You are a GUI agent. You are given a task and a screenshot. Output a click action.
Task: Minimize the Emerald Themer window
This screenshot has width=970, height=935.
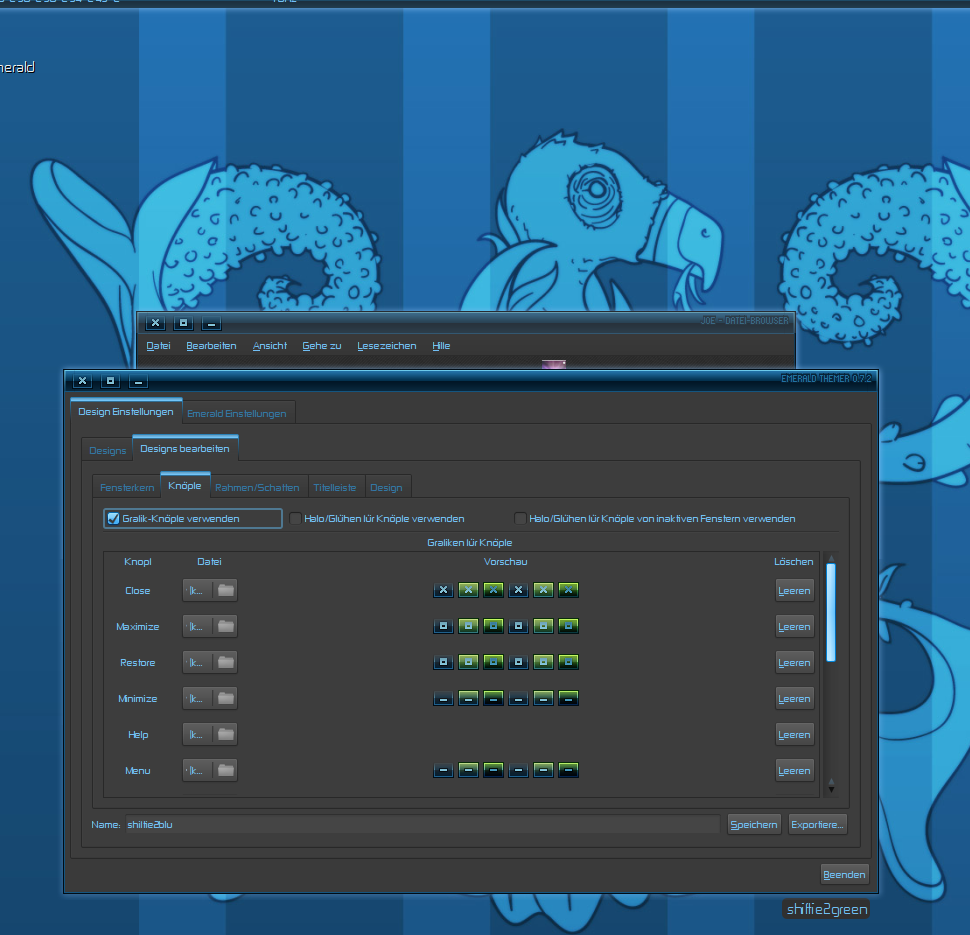[138, 381]
